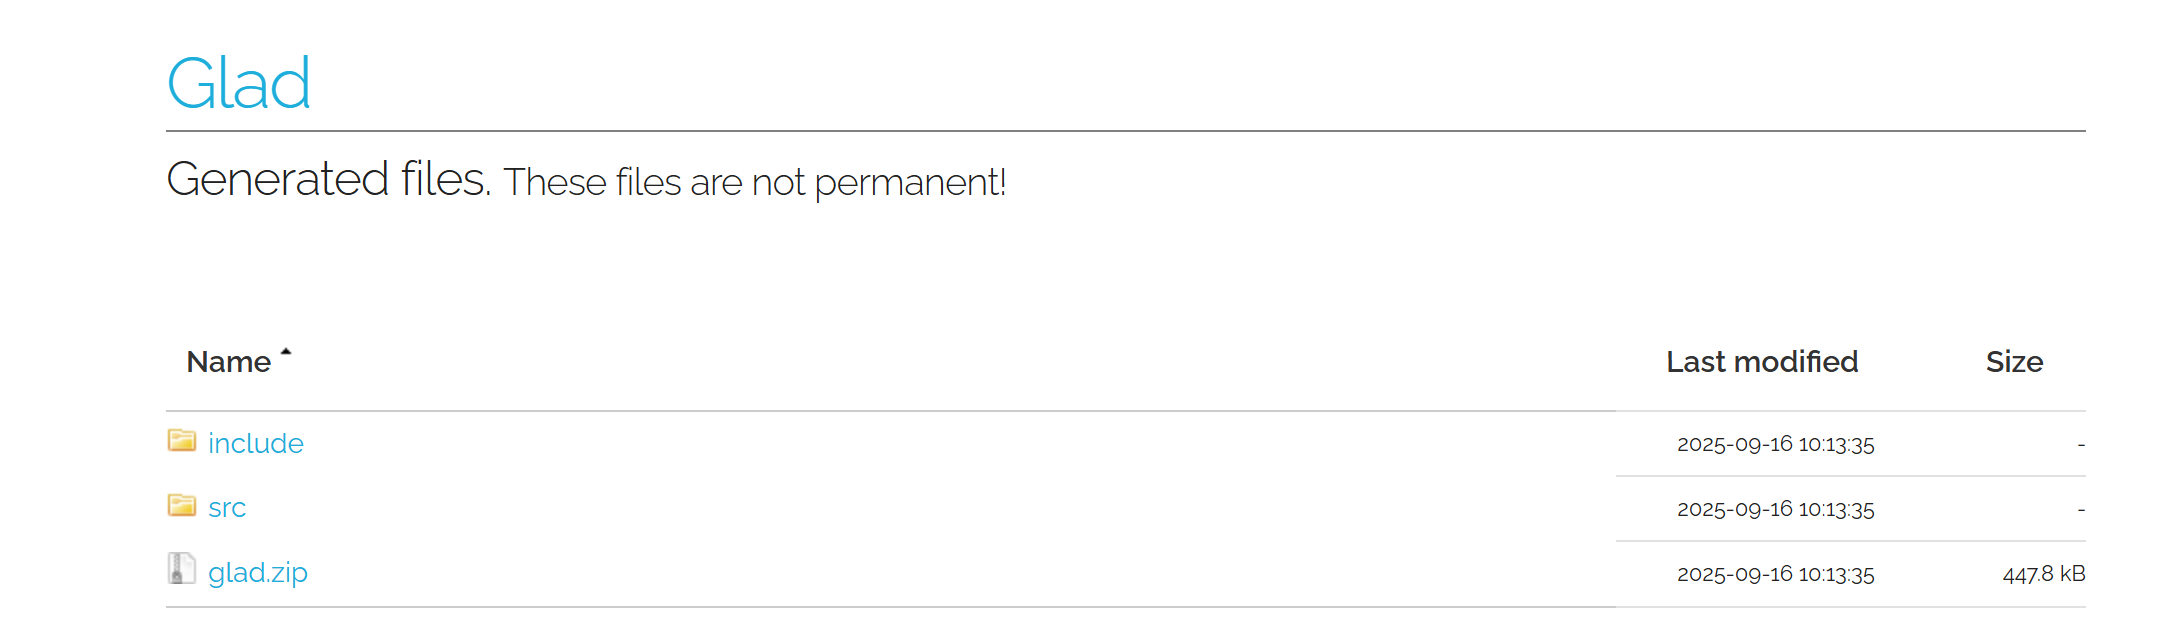The height and width of the screenshot is (638, 2184).
Task: Sort by the Size column header
Action: click(2014, 362)
